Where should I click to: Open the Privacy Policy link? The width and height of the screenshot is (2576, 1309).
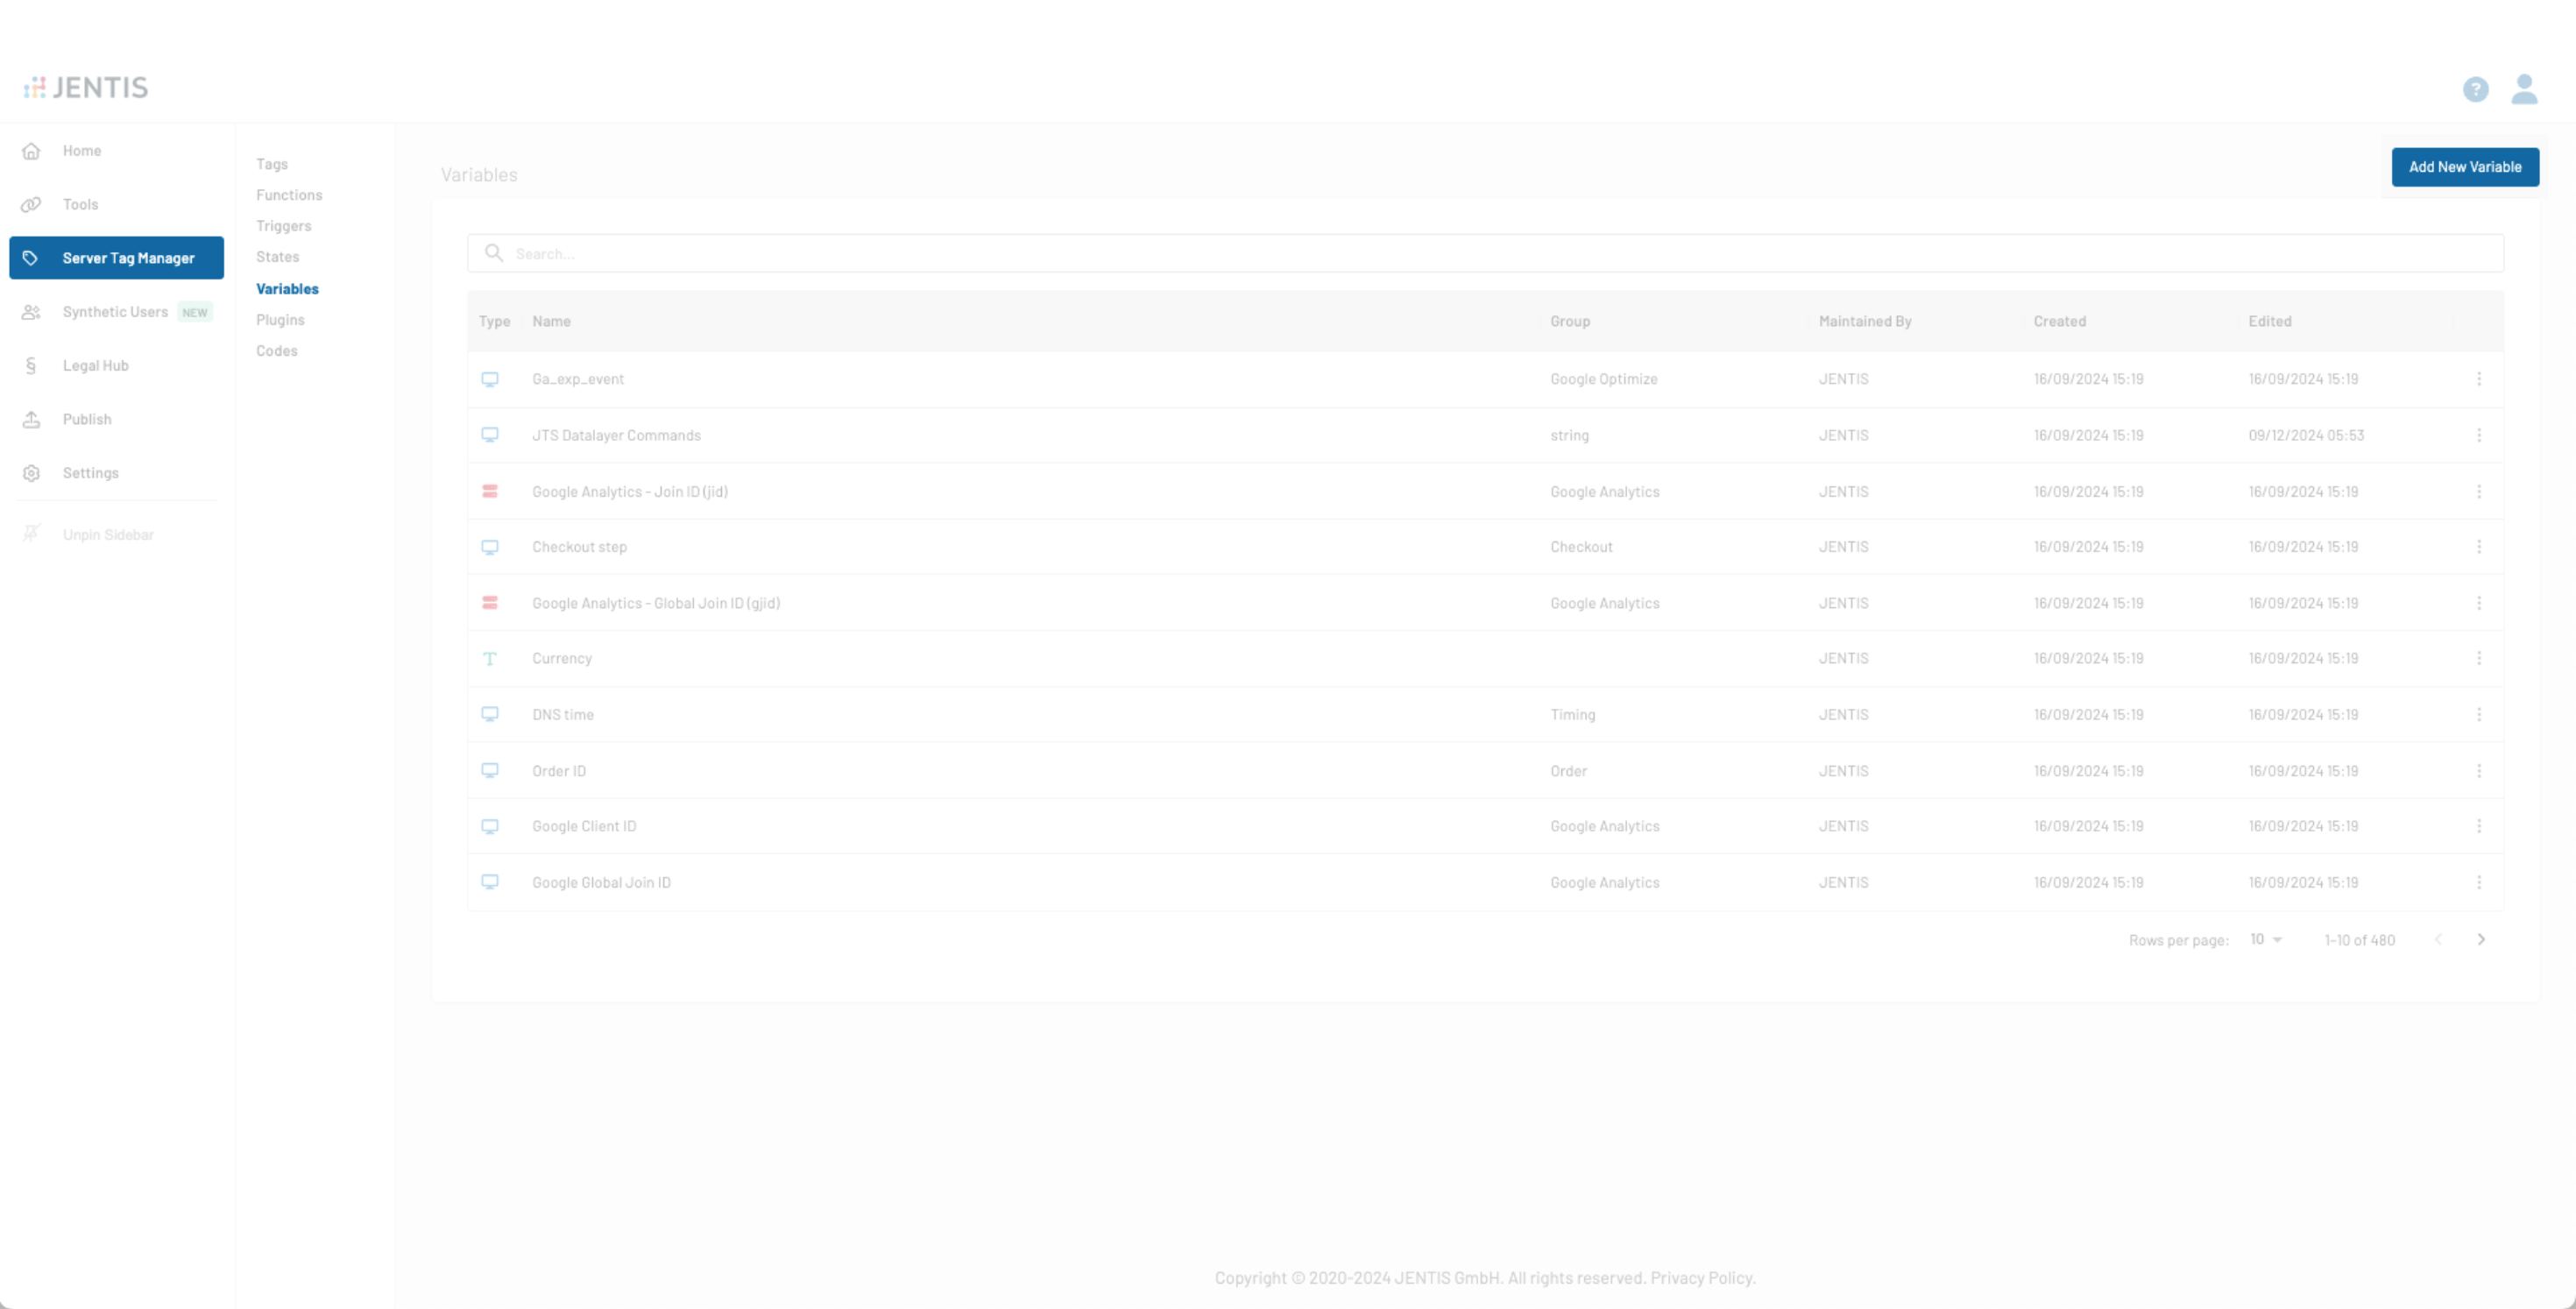pyautogui.click(x=1703, y=1278)
